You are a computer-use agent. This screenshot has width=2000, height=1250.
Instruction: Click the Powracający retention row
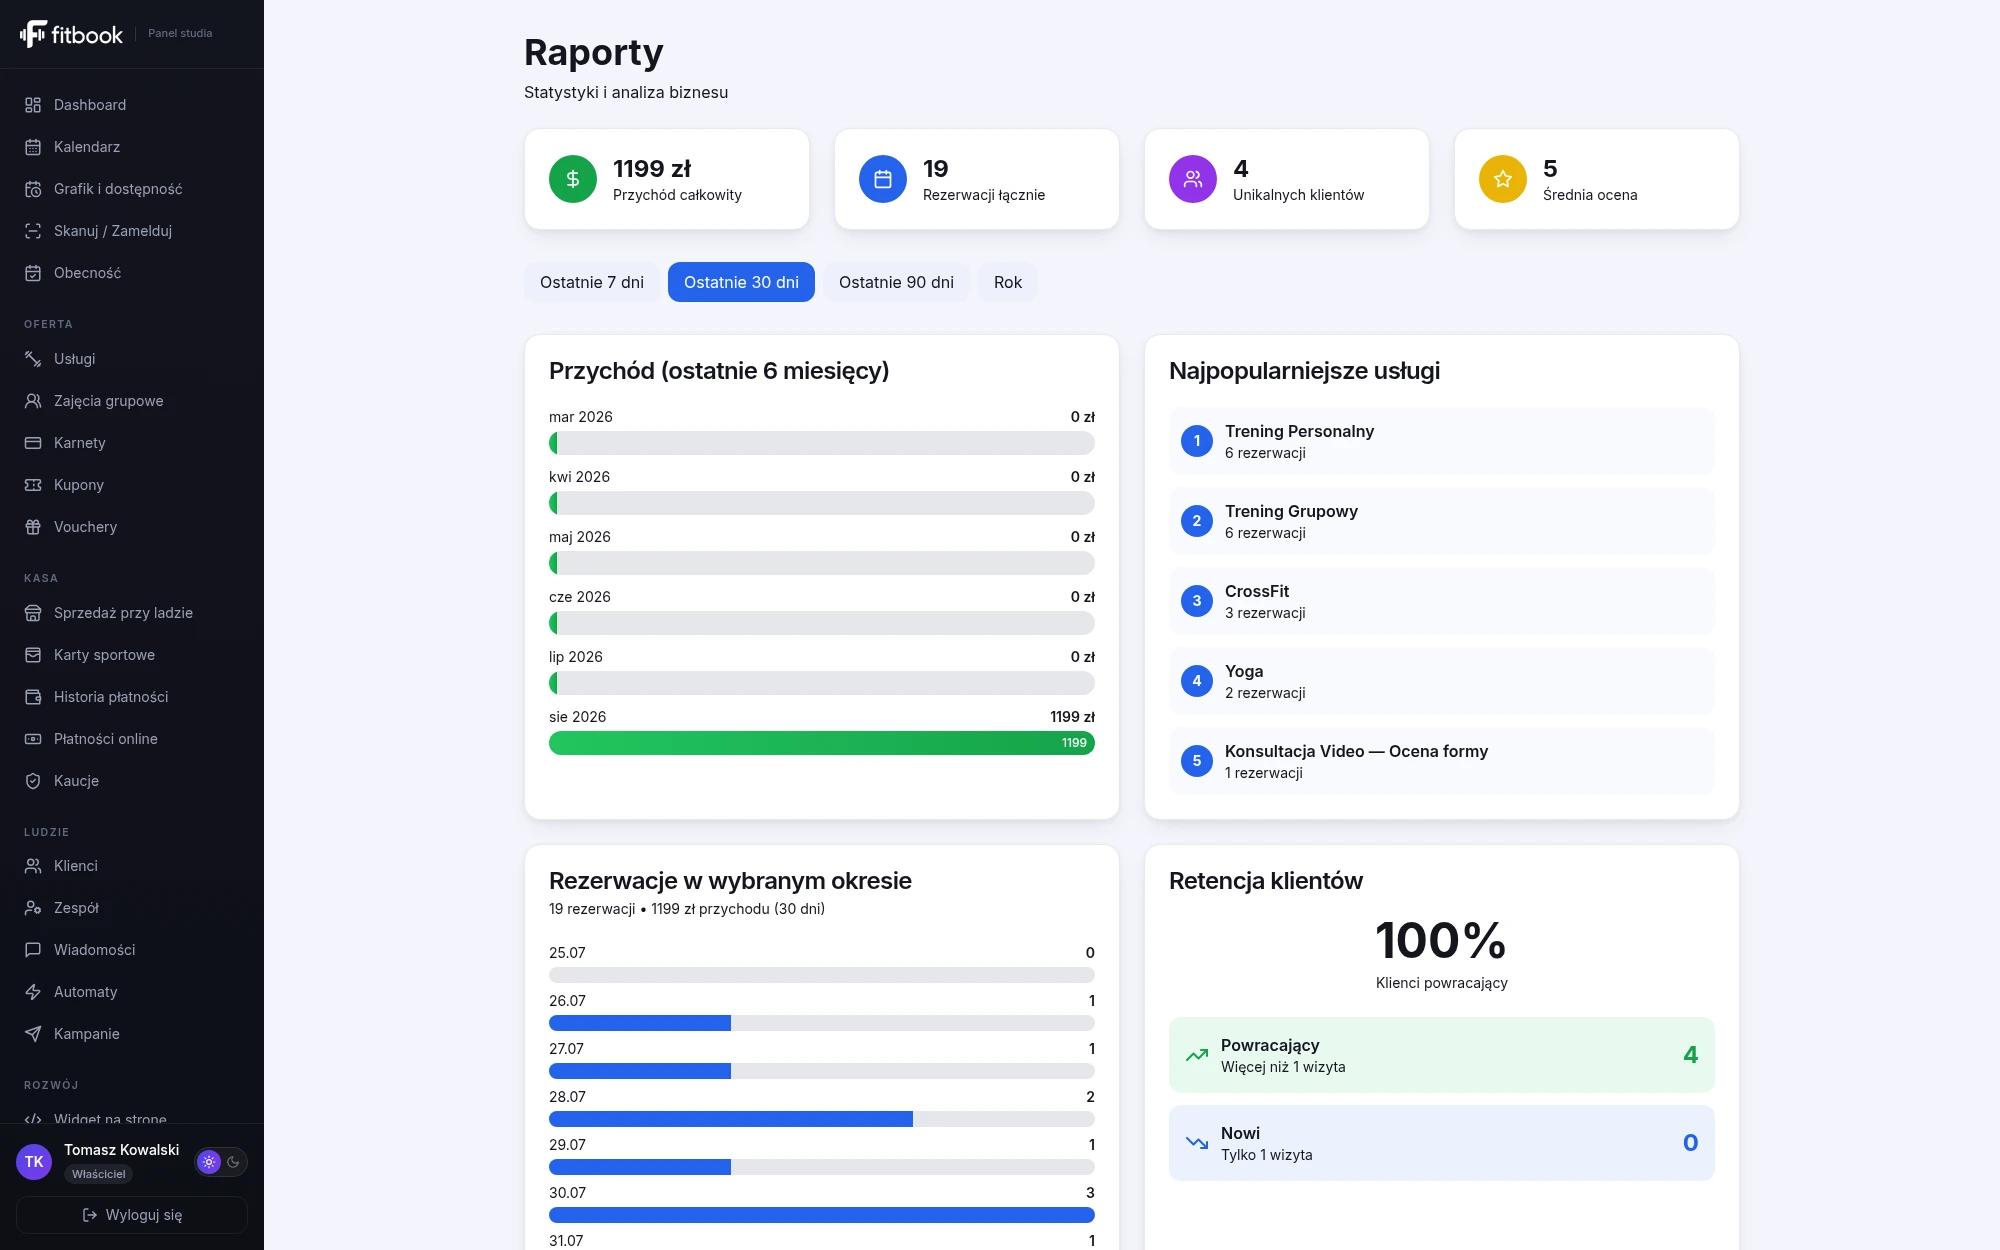1442,1055
